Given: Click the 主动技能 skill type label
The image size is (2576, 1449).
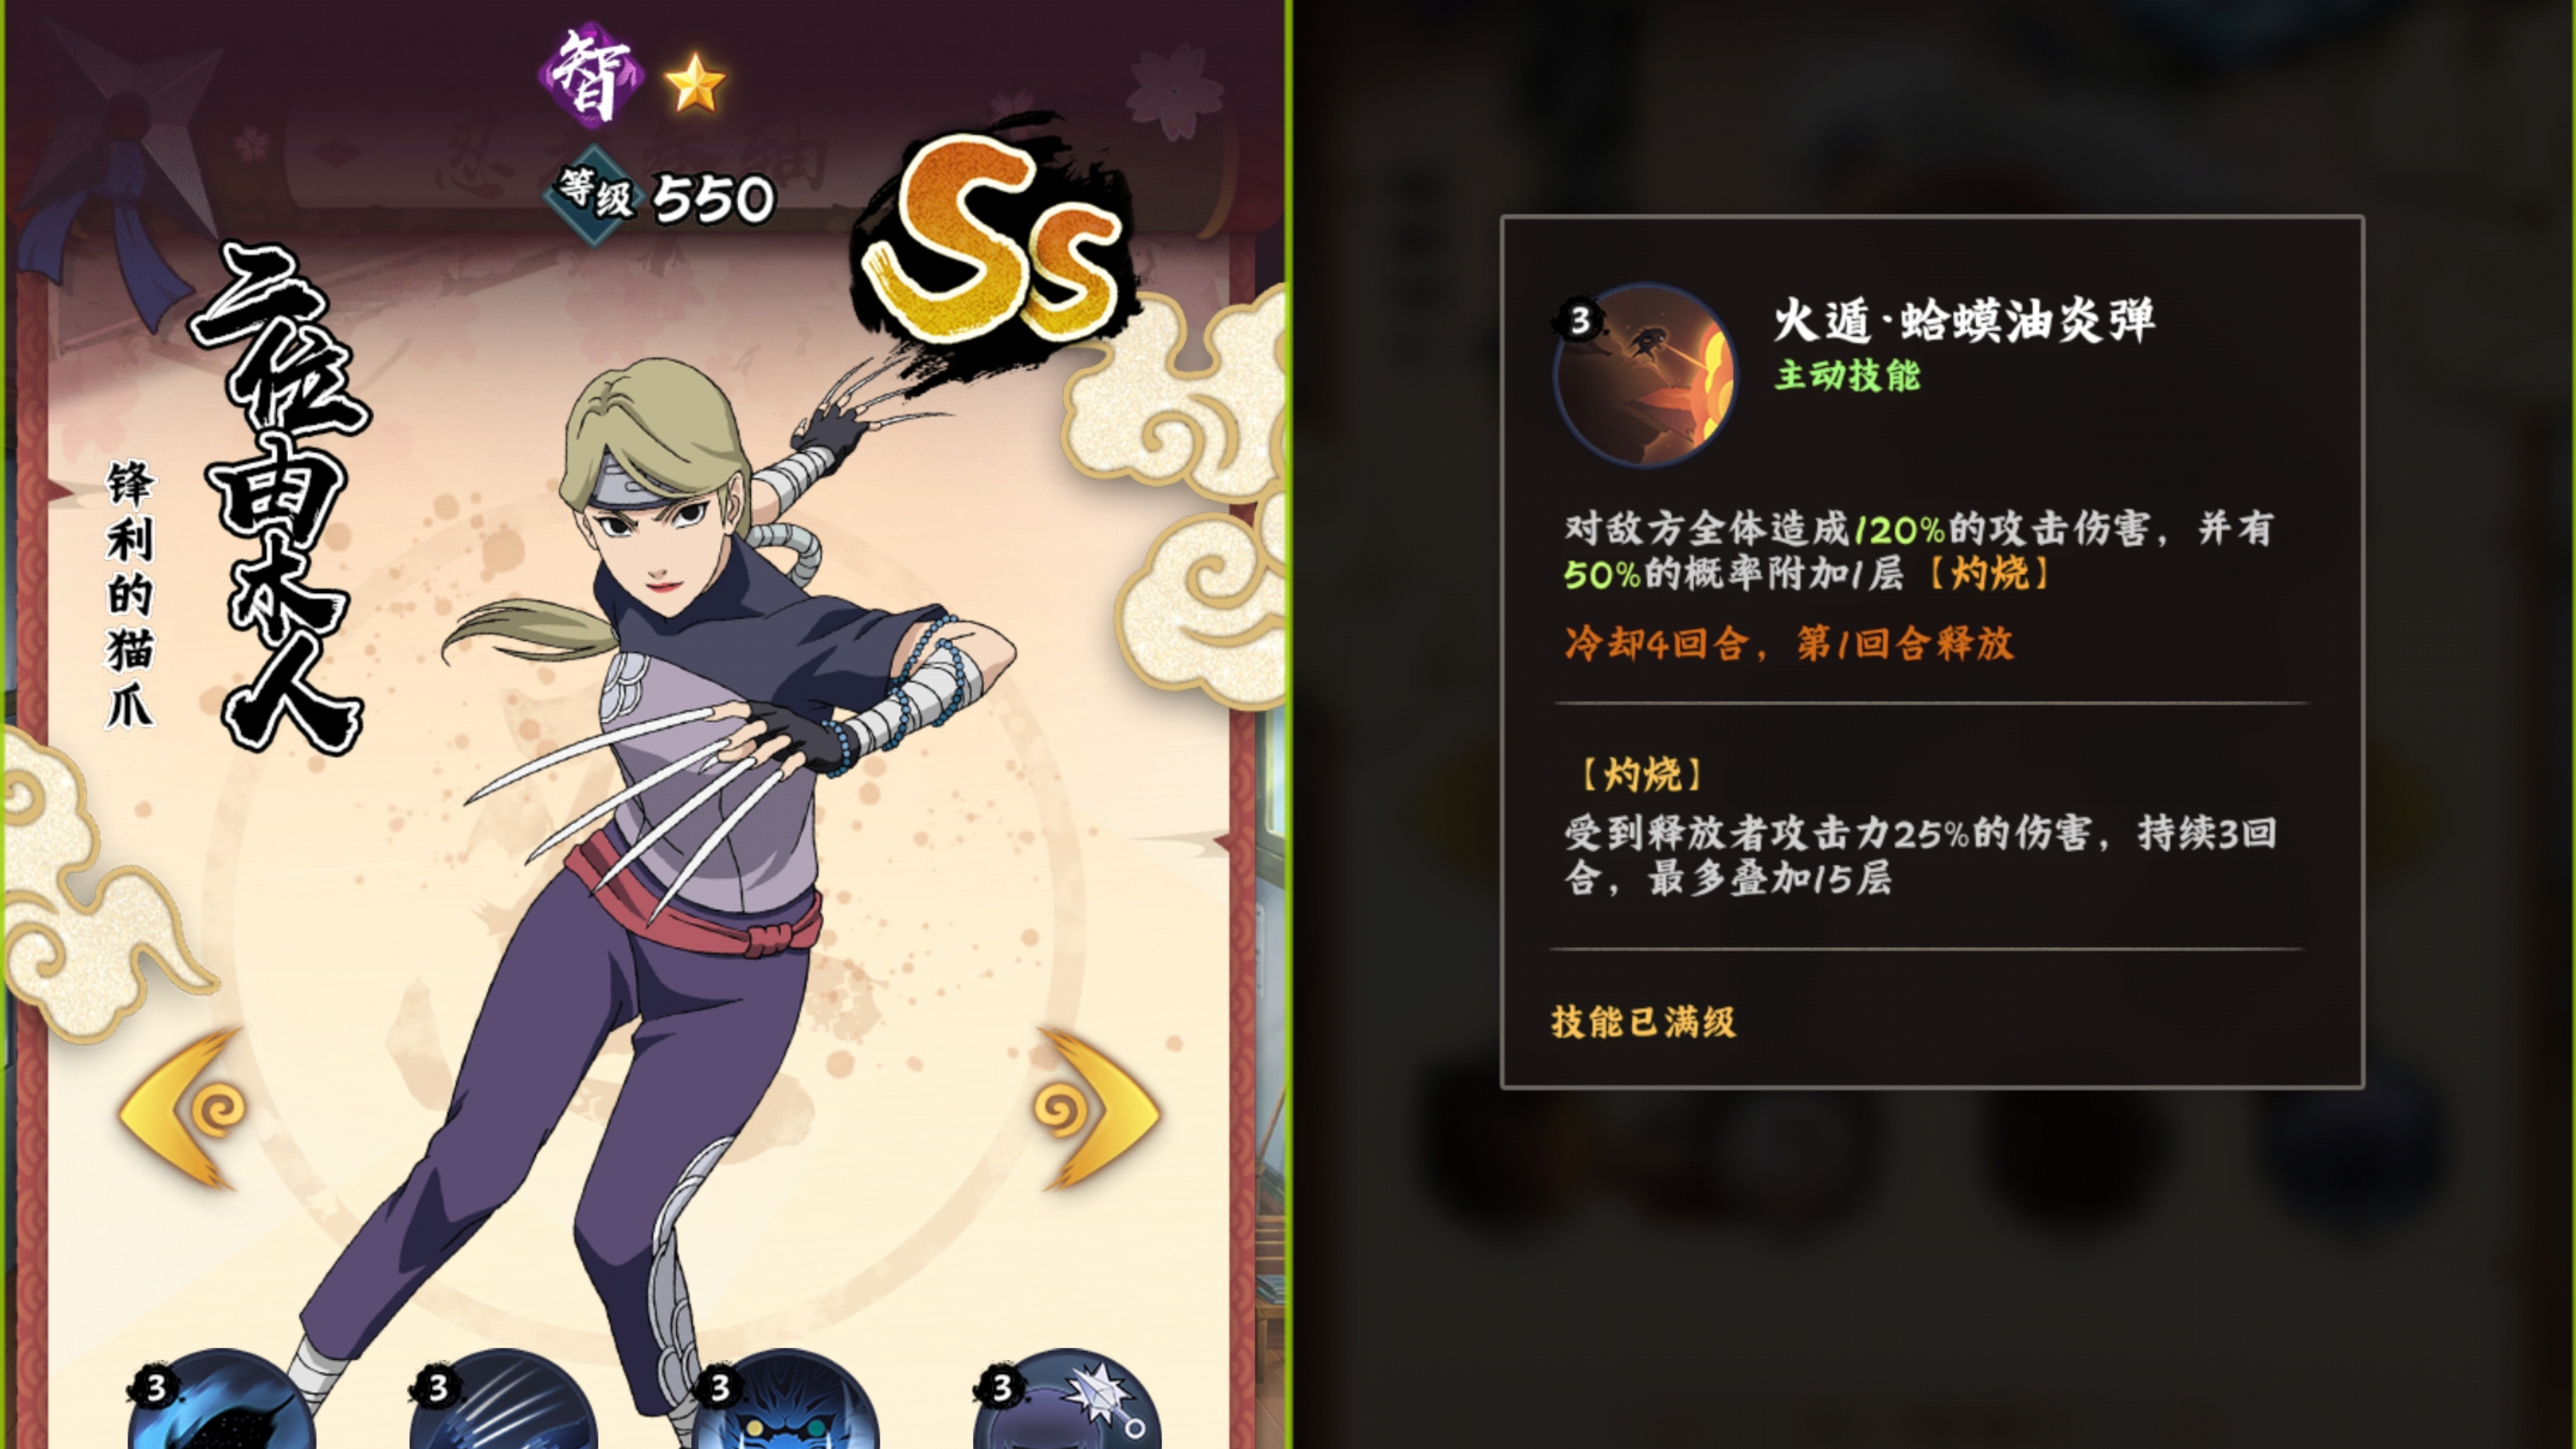Looking at the screenshot, I should coord(1848,376).
